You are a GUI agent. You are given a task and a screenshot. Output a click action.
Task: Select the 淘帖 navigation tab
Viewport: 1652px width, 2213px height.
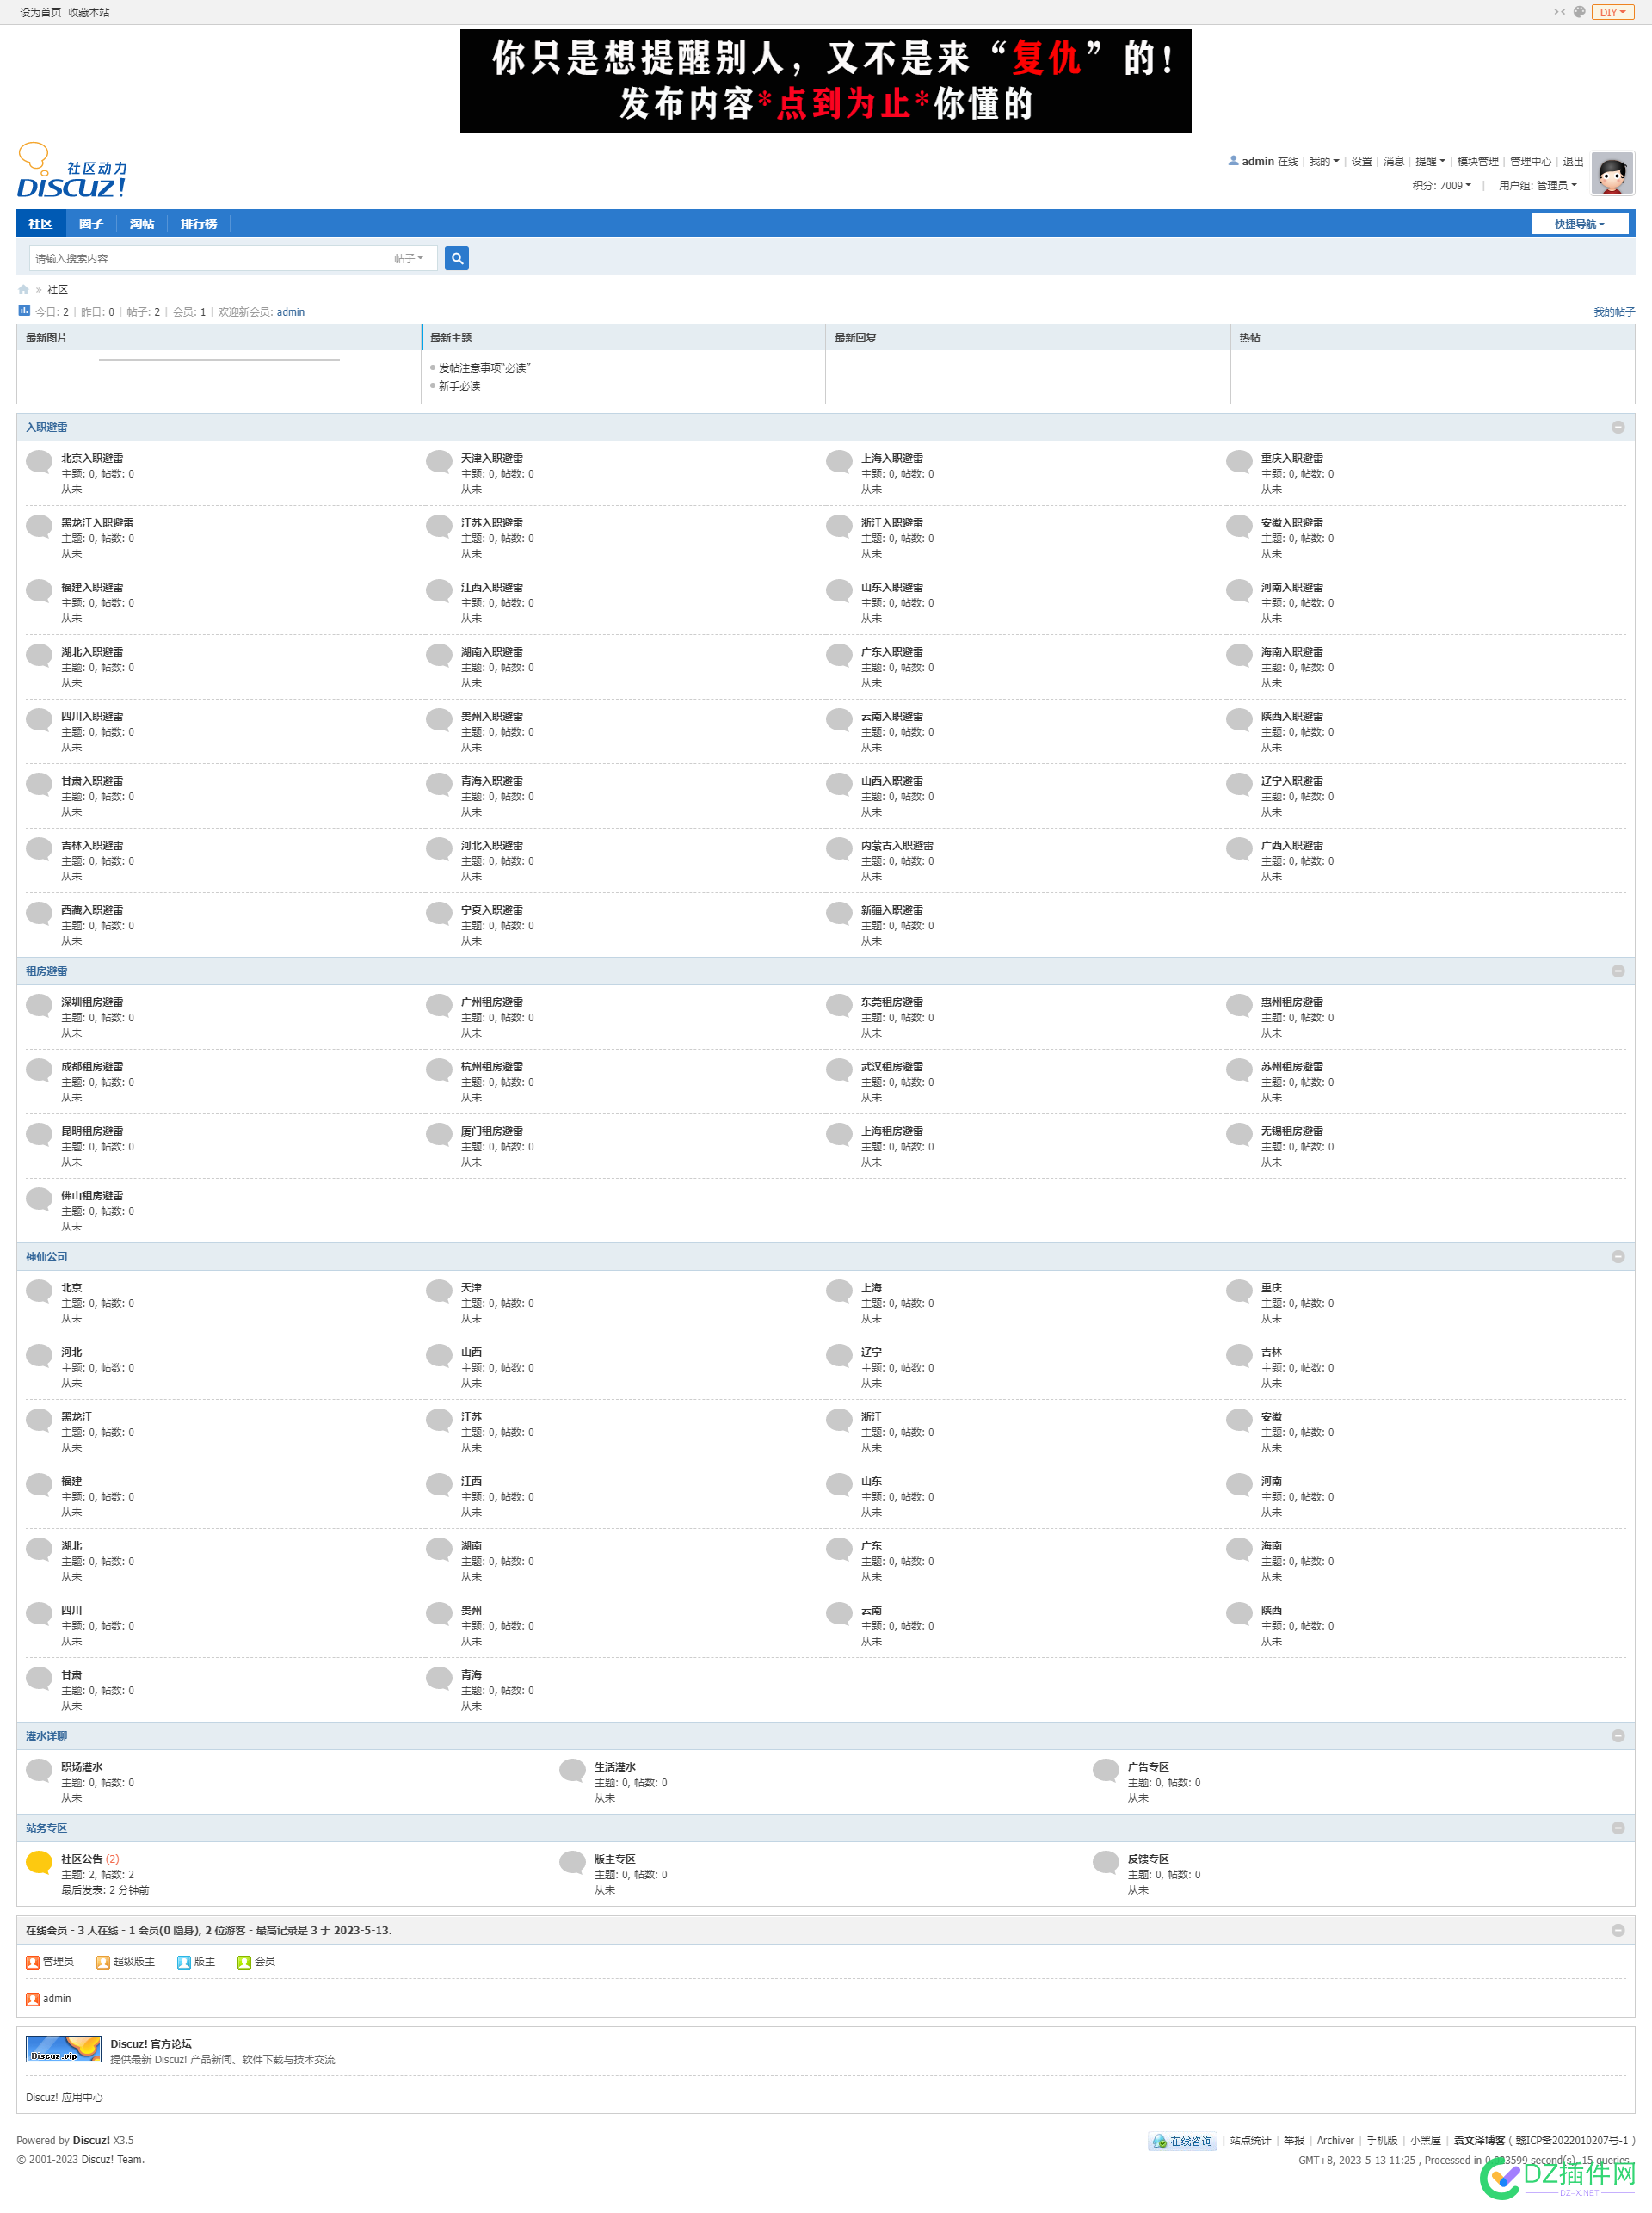coord(142,224)
